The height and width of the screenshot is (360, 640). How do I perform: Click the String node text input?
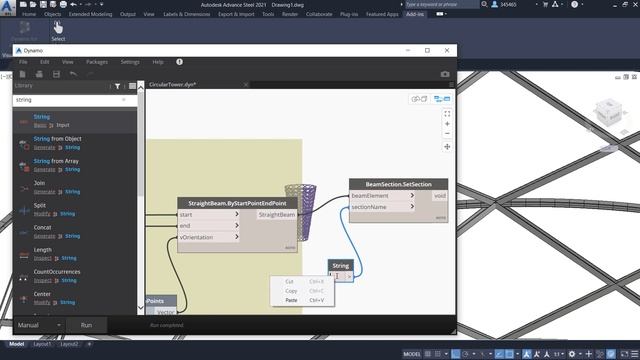pyautogui.click(x=338, y=276)
